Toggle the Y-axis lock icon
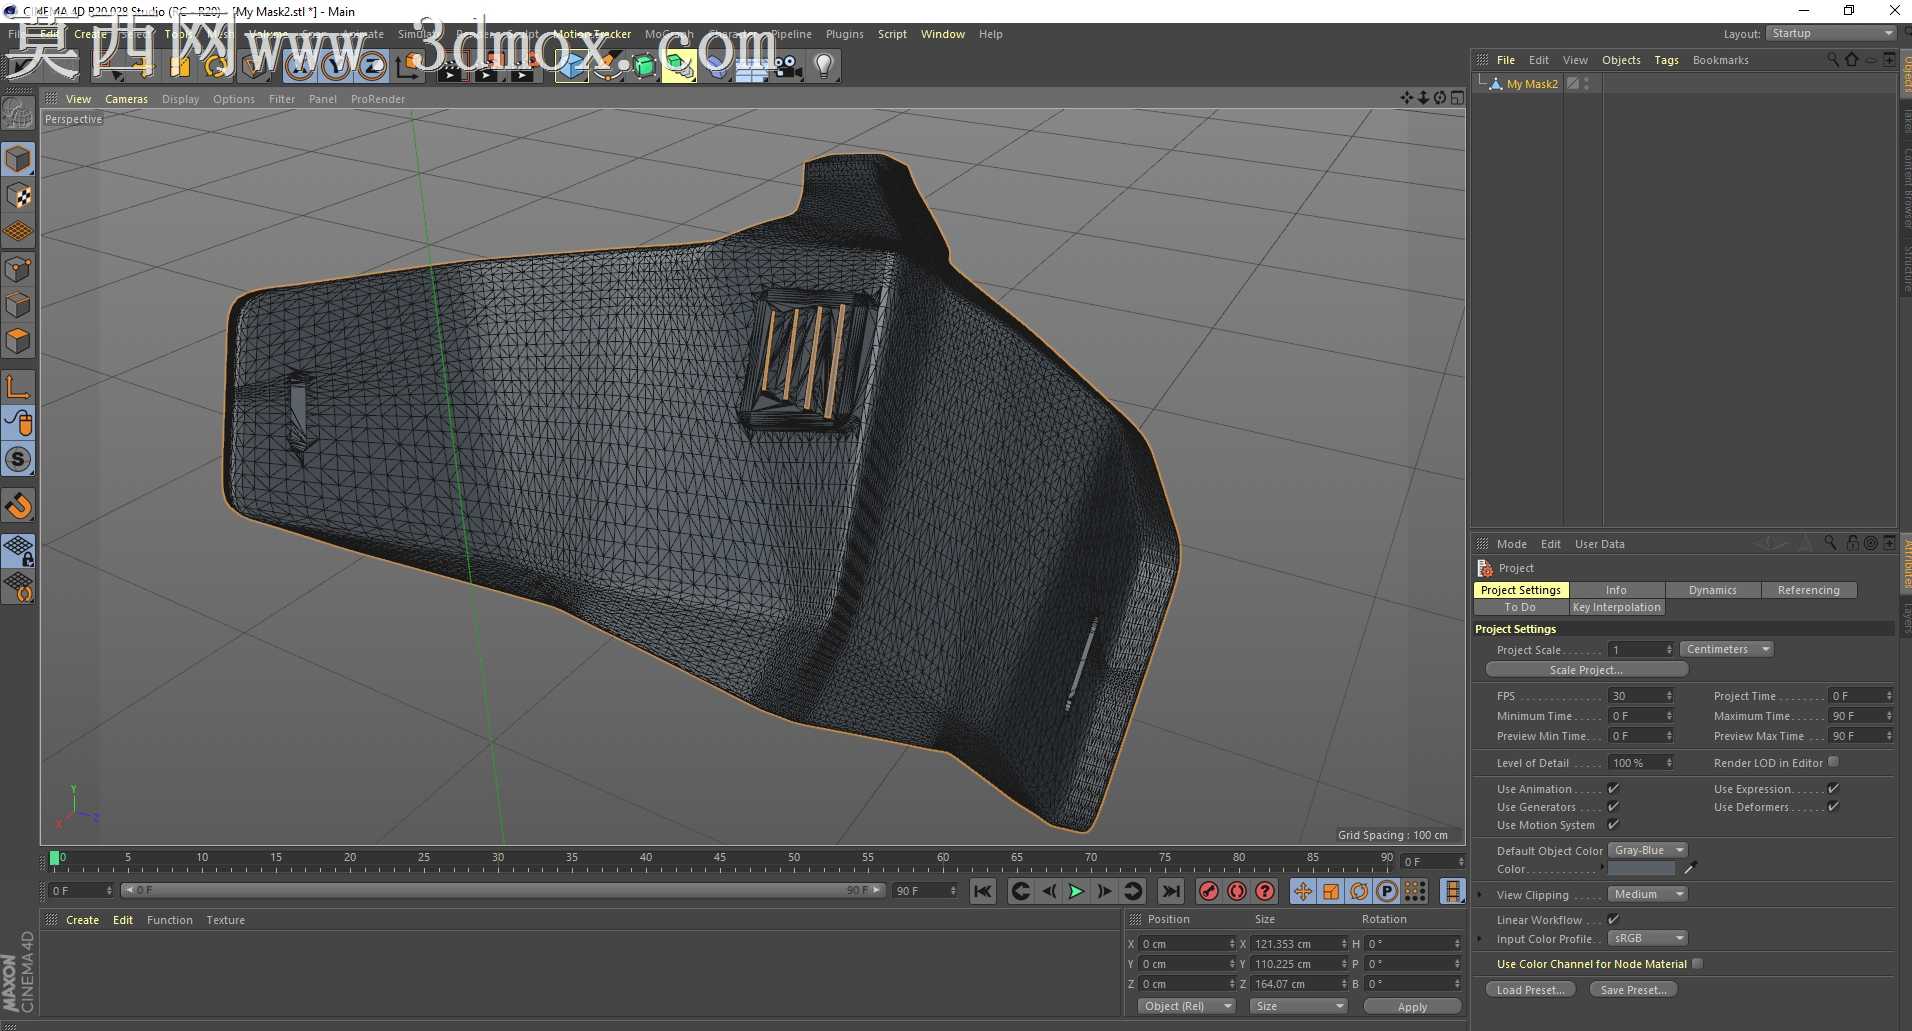Viewport: 1912px width, 1031px height. [335, 67]
